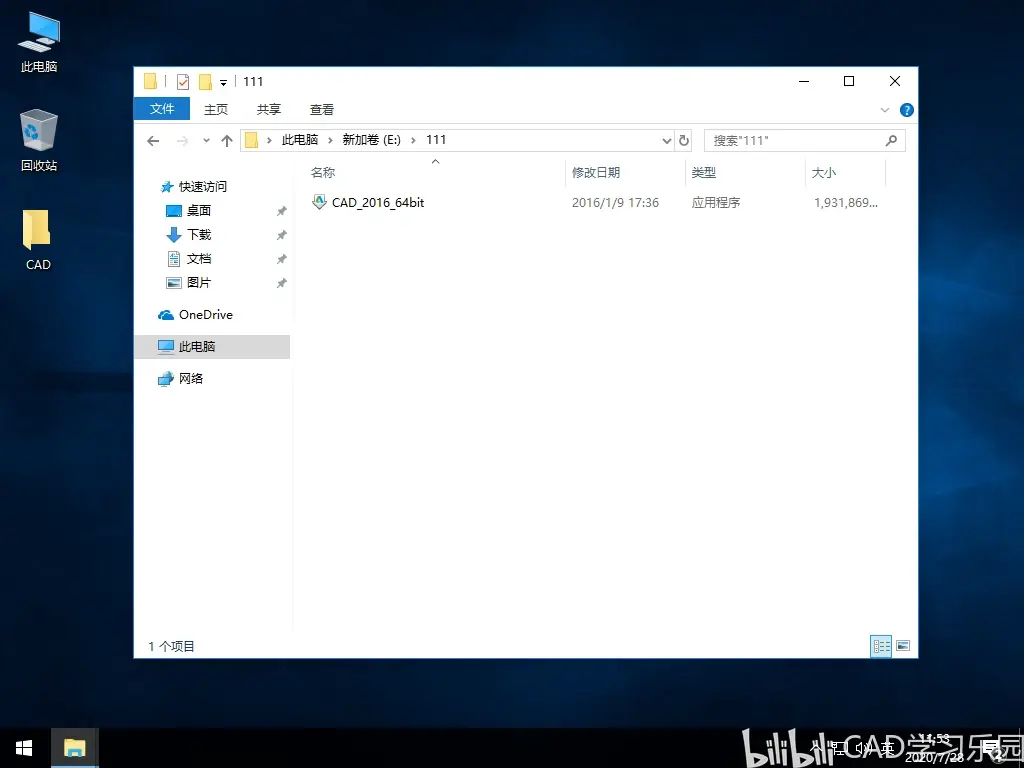Click the new folder icon in the quick access toolbar
Image resolution: width=1024 pixels, height=768 pixels.
click(x=205, y=82)
